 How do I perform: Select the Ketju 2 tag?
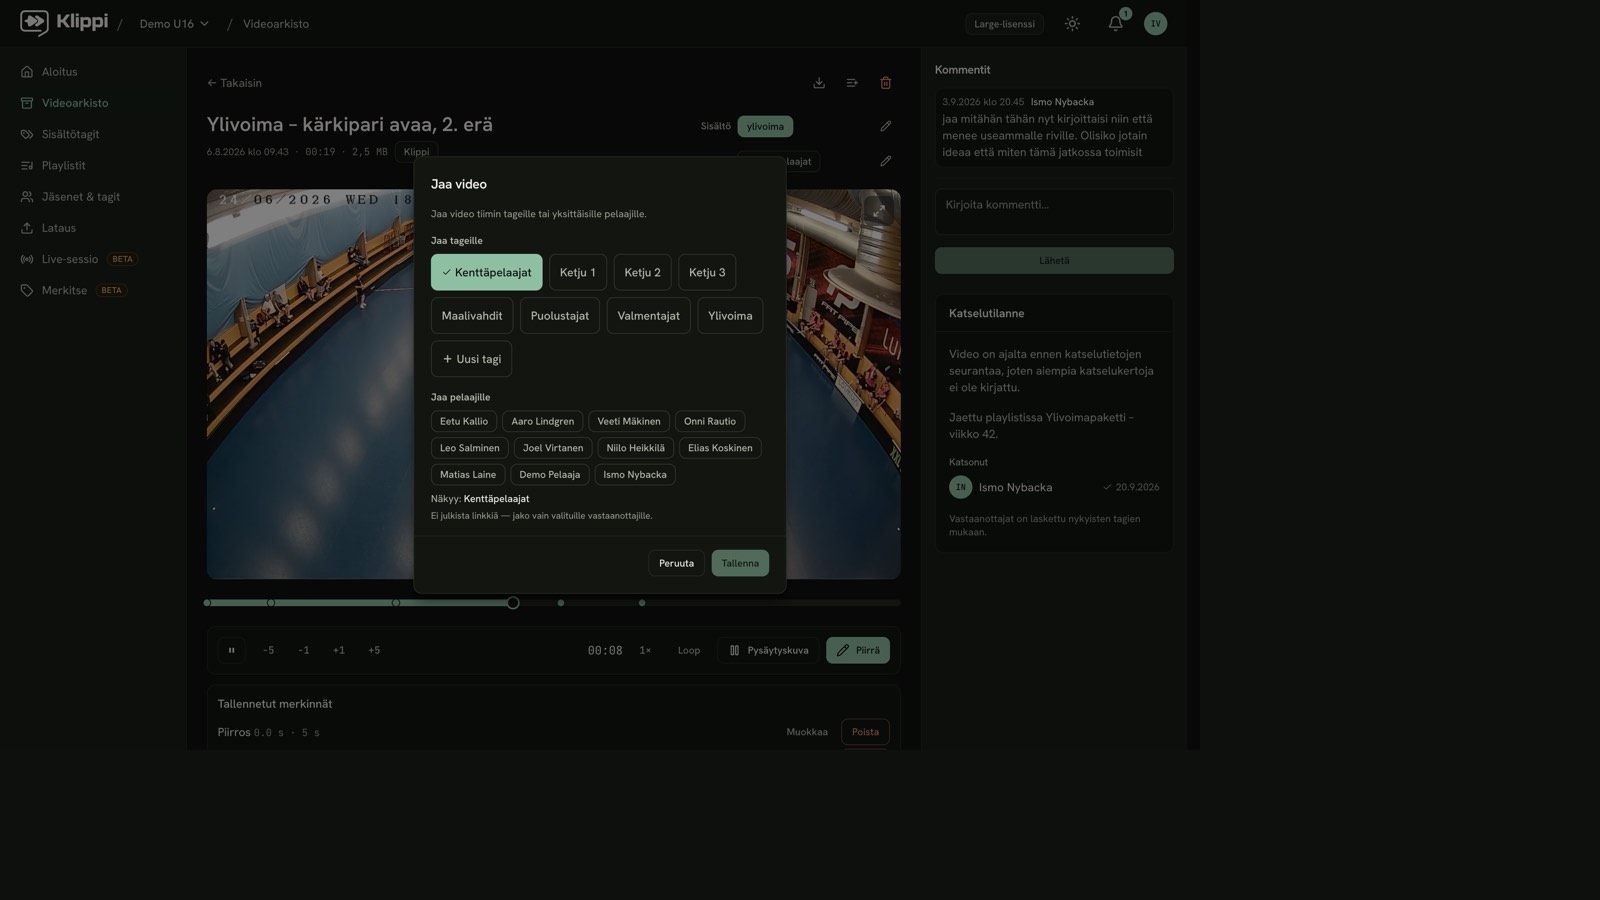click(x=642, y=272)
